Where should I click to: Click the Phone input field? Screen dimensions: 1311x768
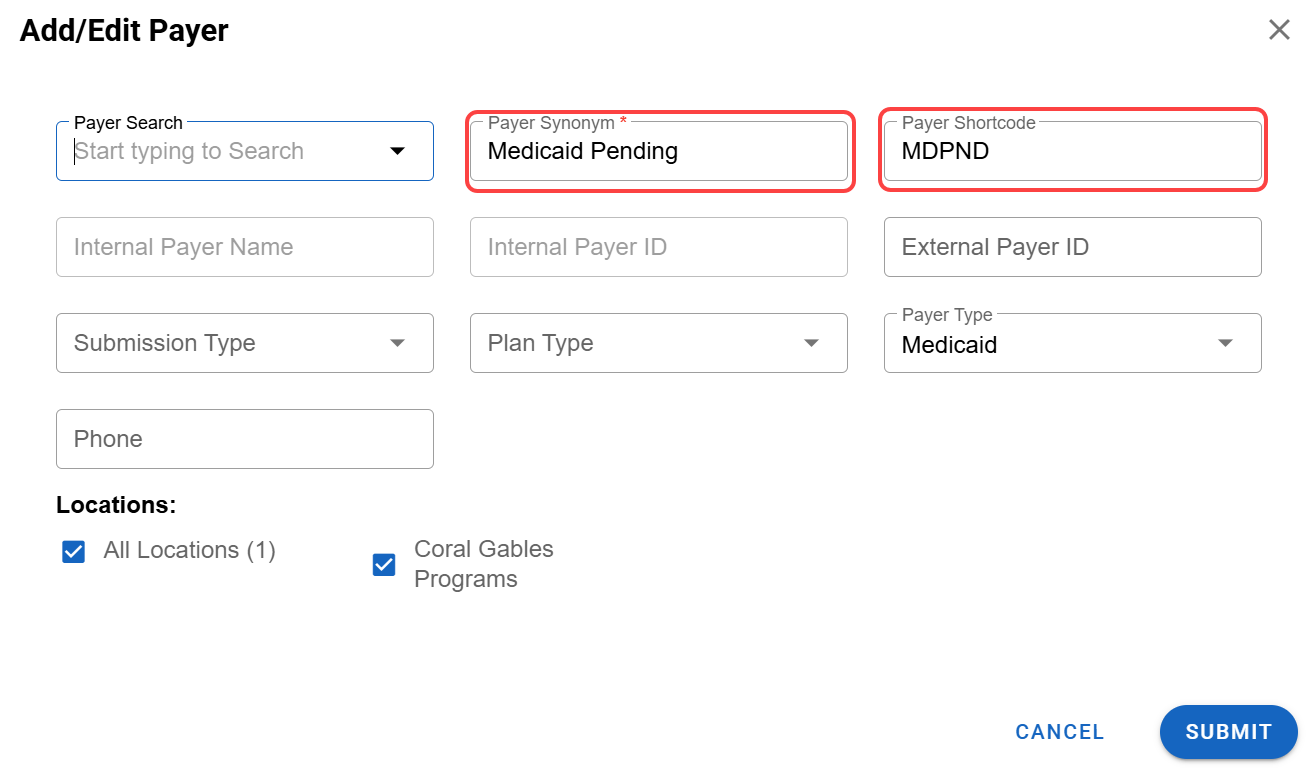click(x=245, y=439)
